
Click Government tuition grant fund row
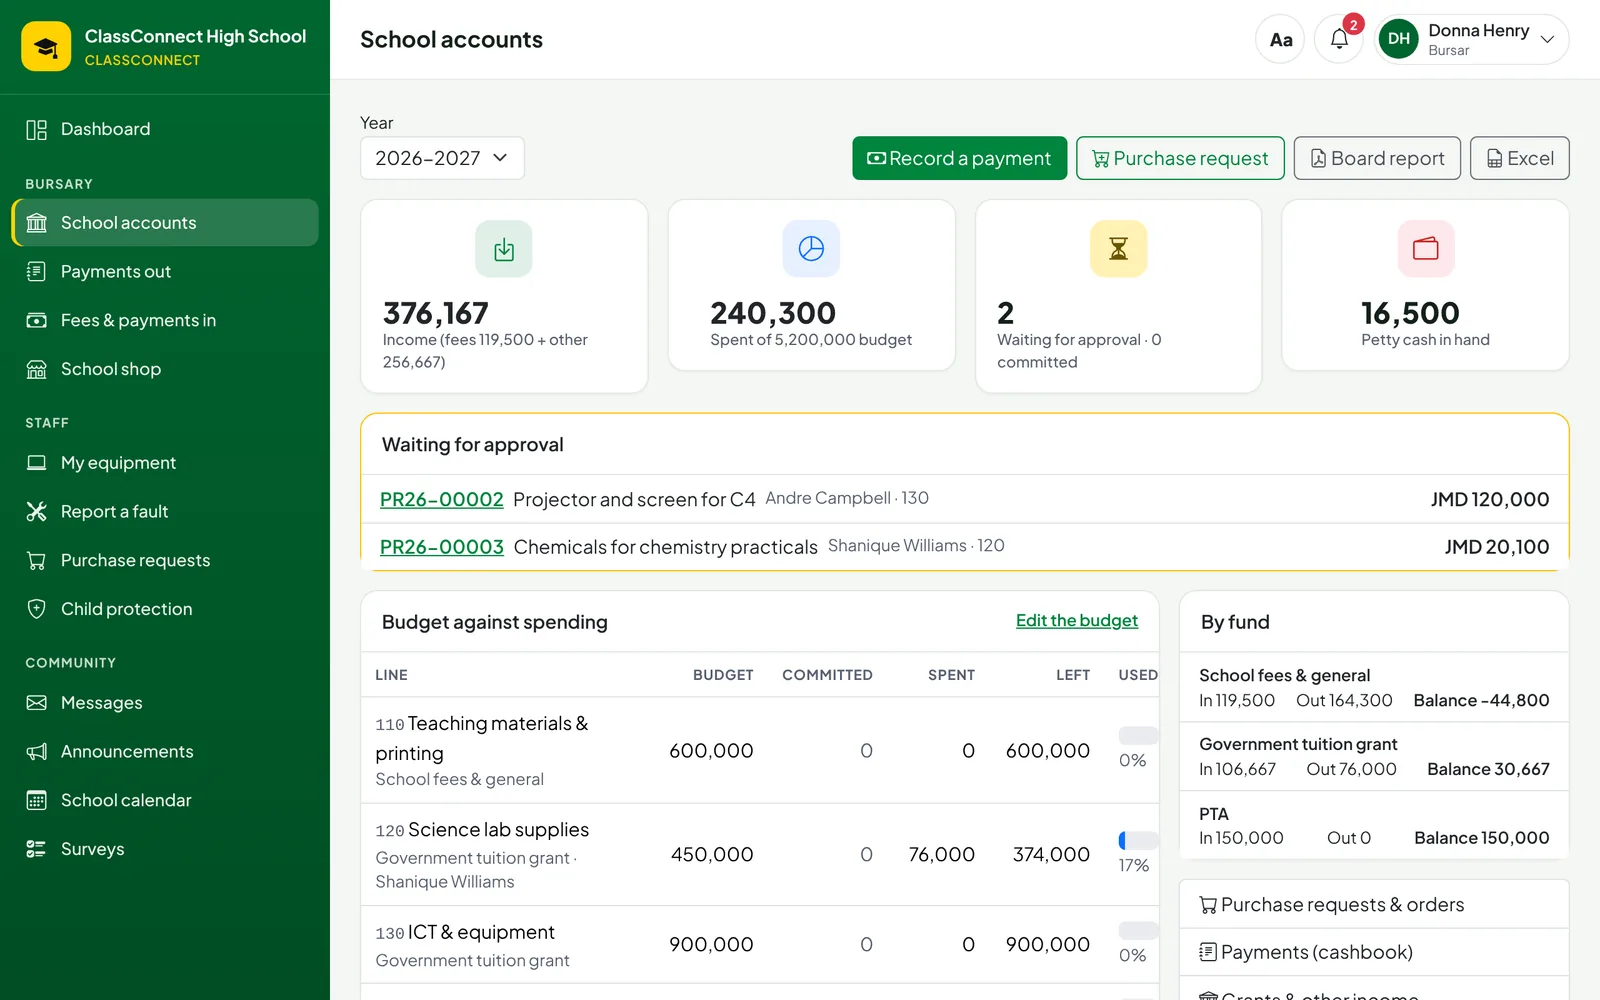[1374, 756]
